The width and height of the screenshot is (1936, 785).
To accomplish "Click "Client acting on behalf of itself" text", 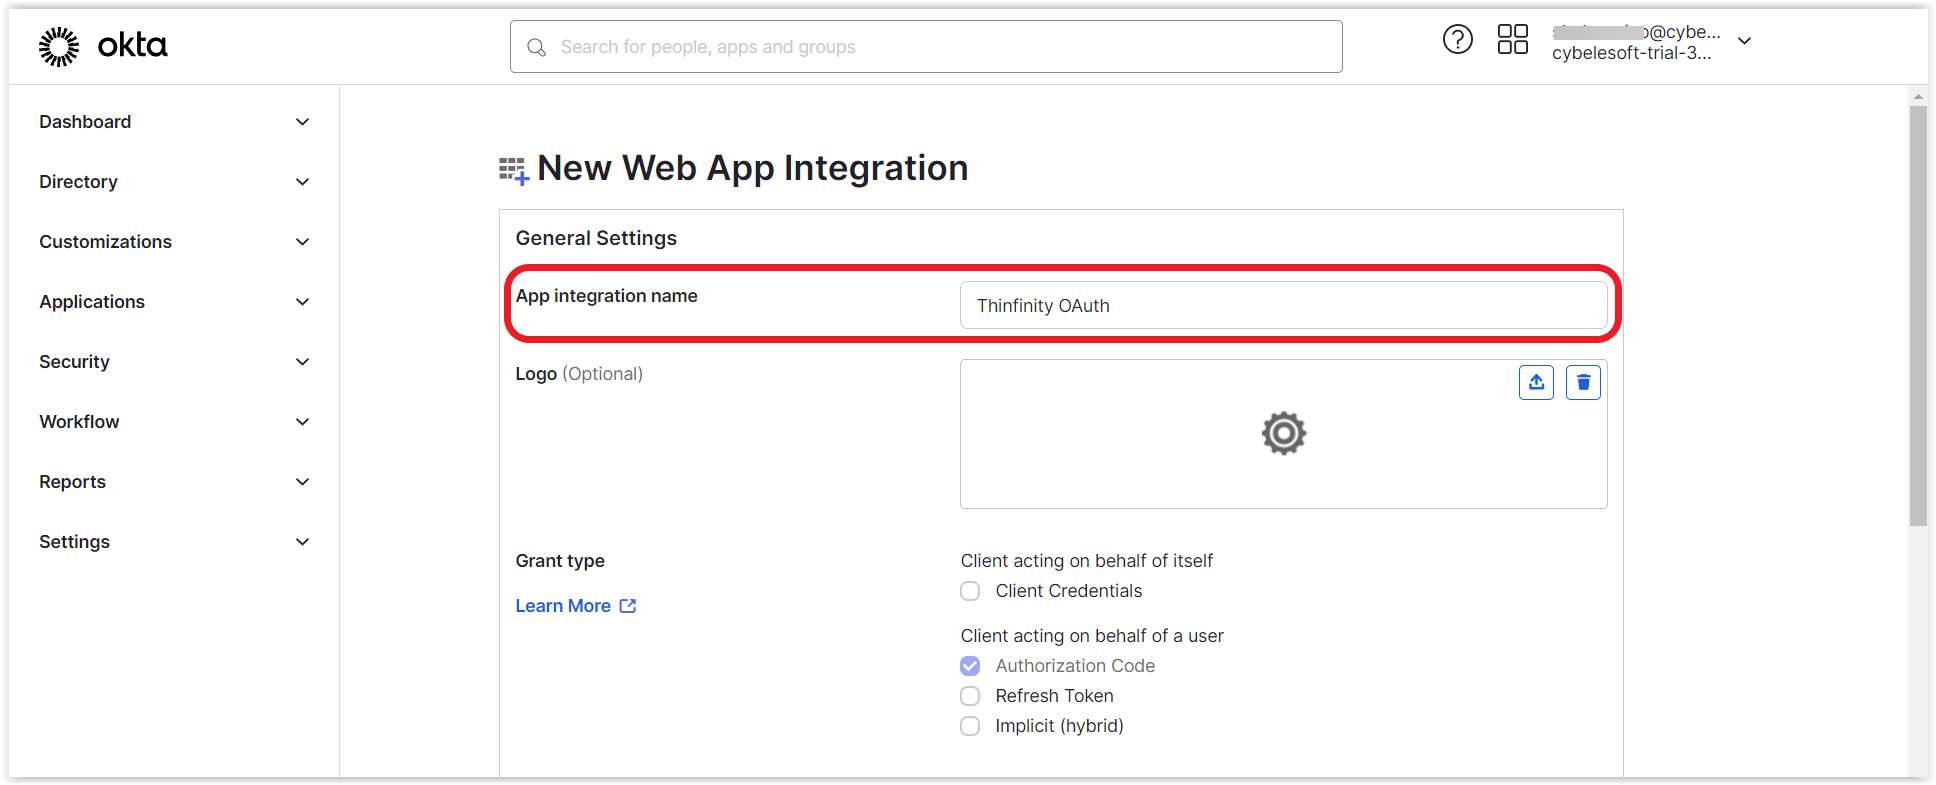I will click(1086, 561).
